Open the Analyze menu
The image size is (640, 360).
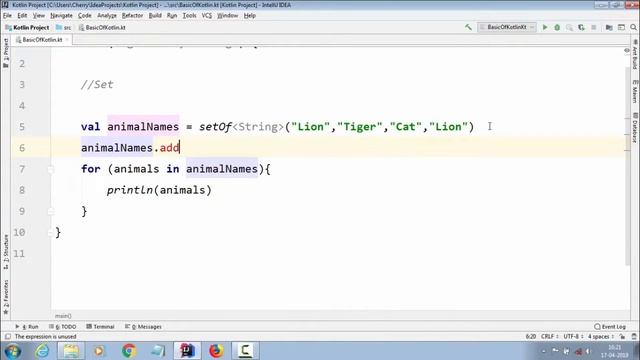click(x=107, y=16)
